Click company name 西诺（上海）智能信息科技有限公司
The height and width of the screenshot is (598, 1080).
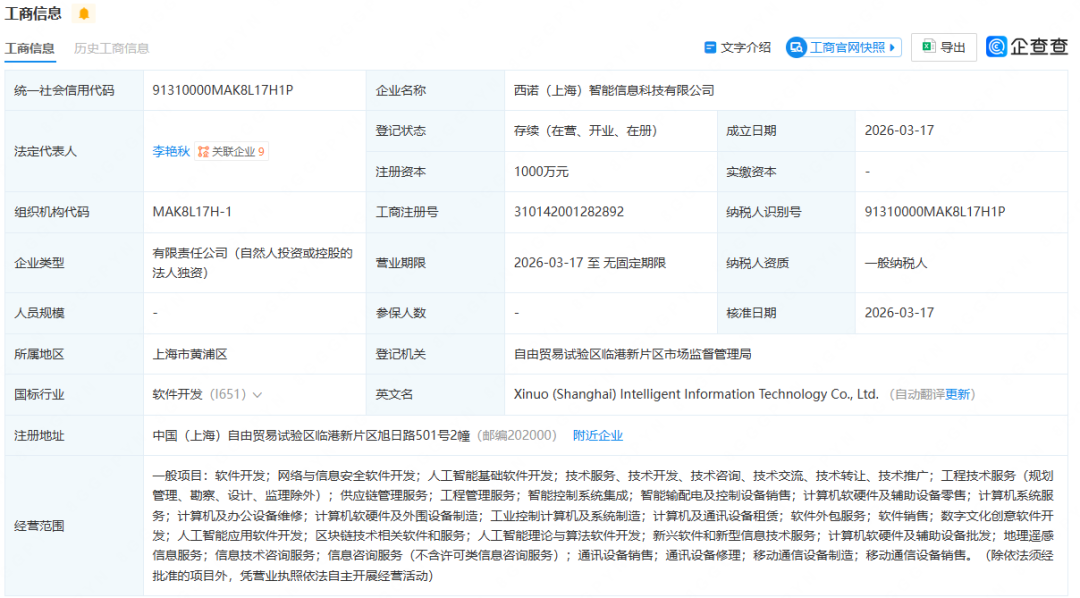614,90
